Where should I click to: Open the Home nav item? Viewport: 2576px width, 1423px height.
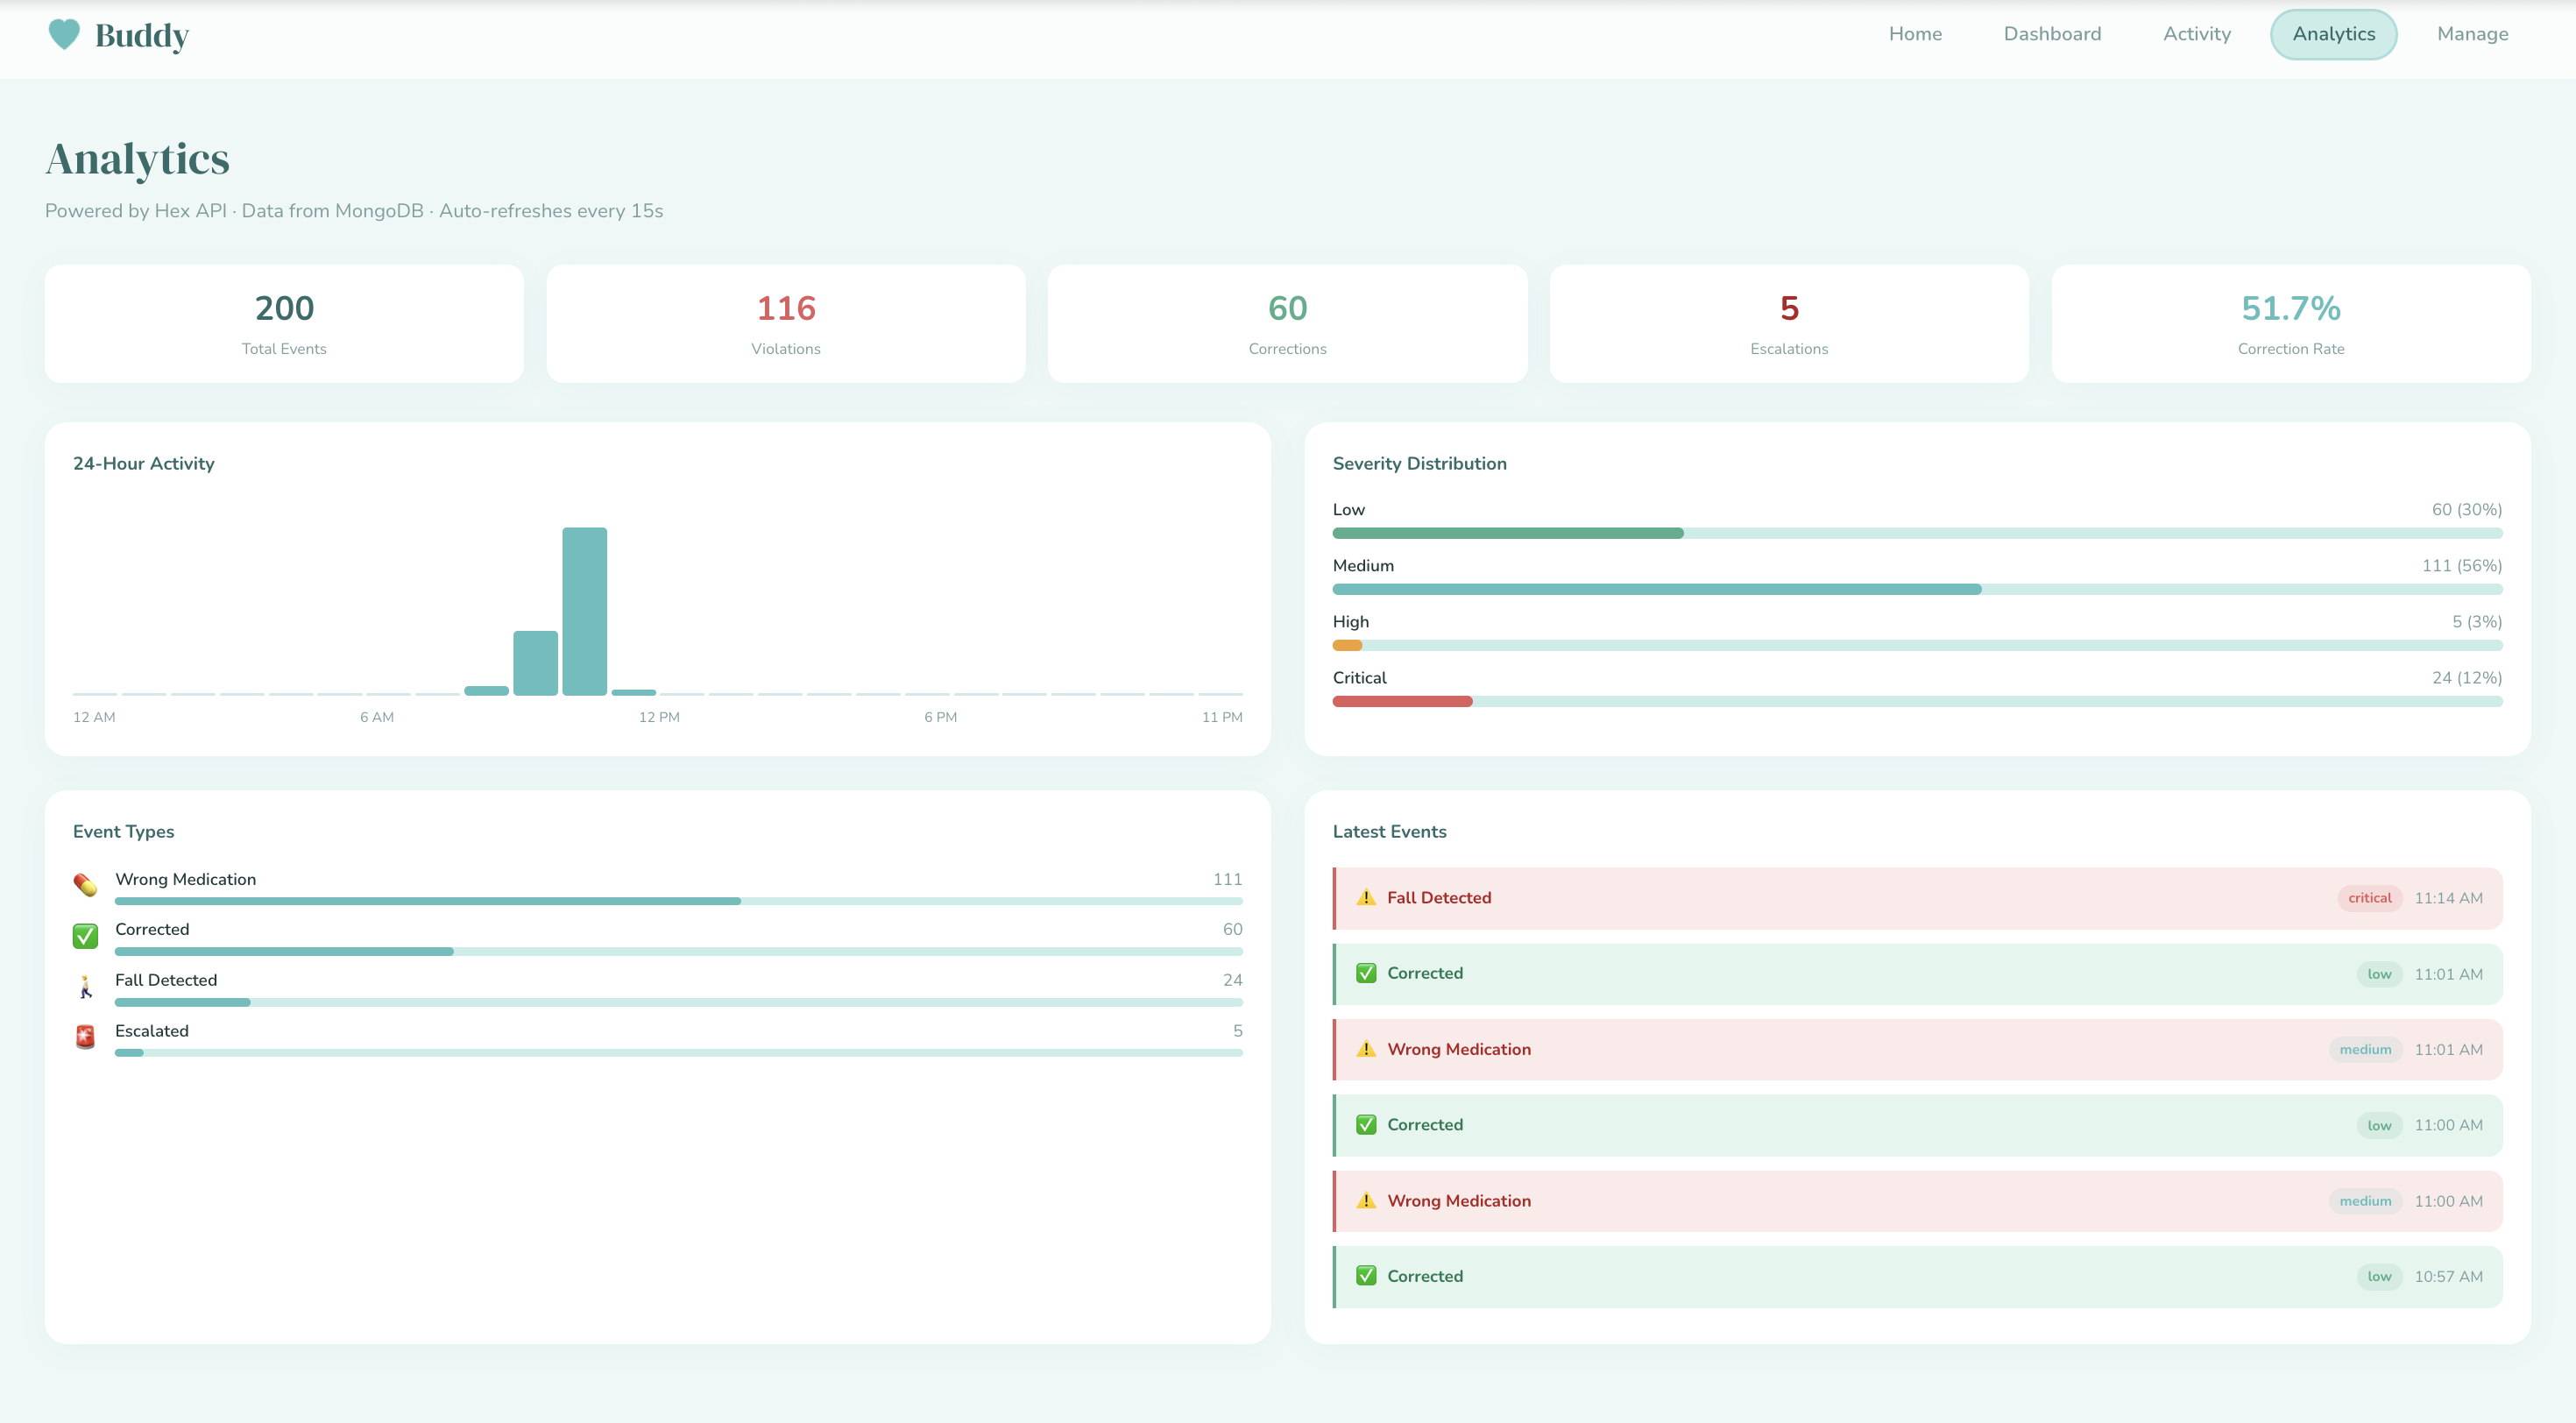tap(1915, 34)
